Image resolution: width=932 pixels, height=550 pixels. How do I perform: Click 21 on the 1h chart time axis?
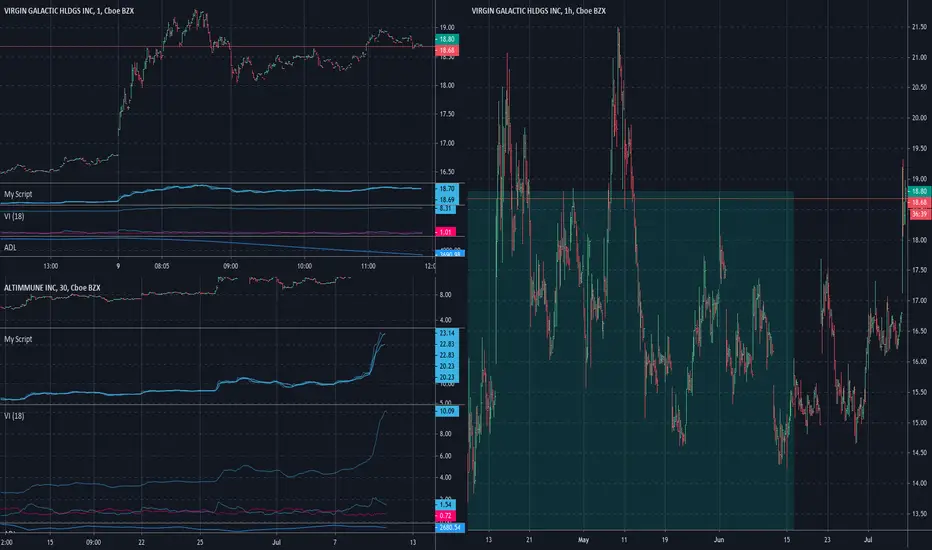point(529,540)
